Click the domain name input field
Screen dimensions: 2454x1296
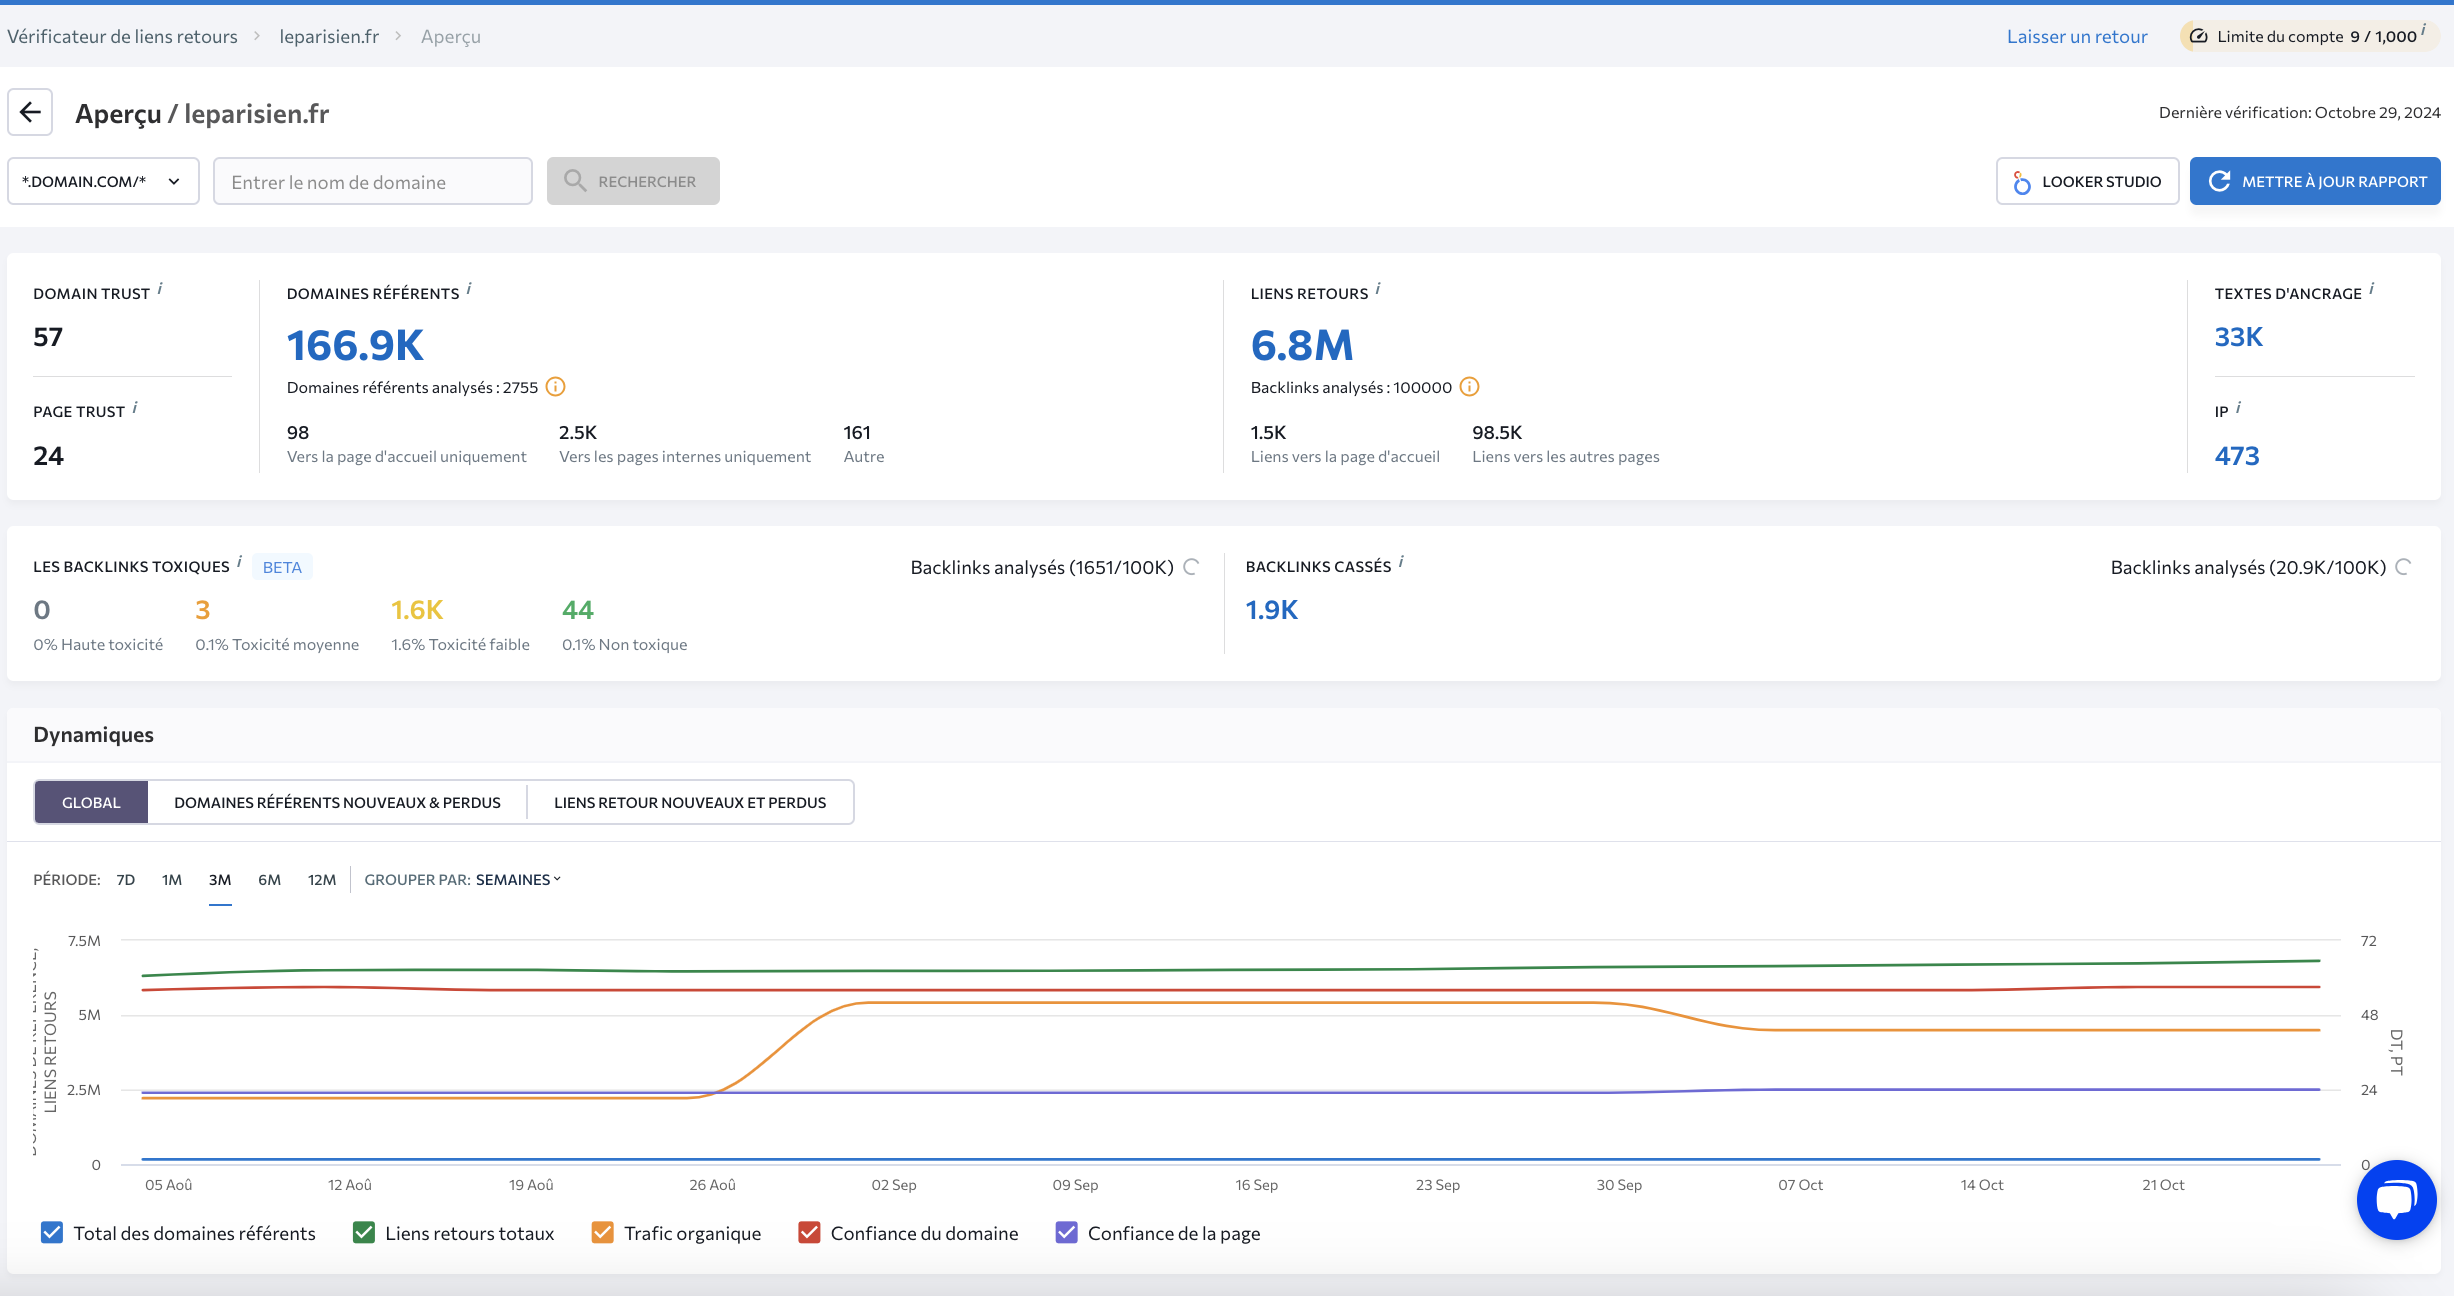point(373,181)
